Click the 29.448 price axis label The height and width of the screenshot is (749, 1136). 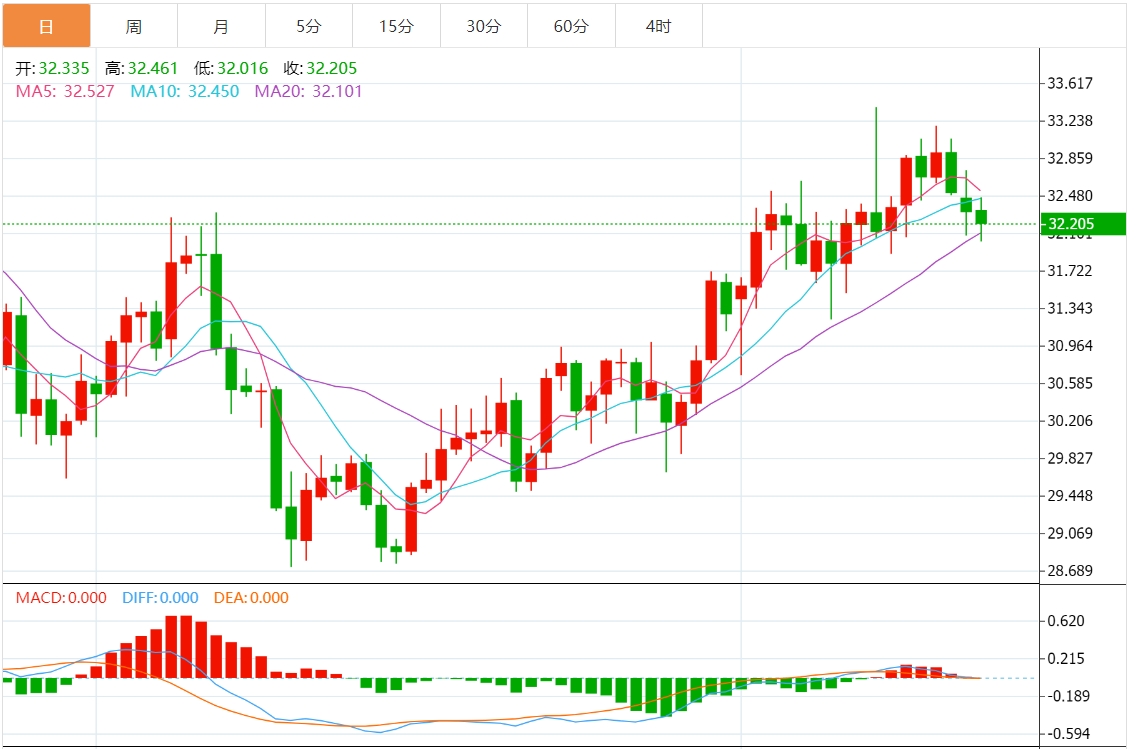[x=1069, y=496]
